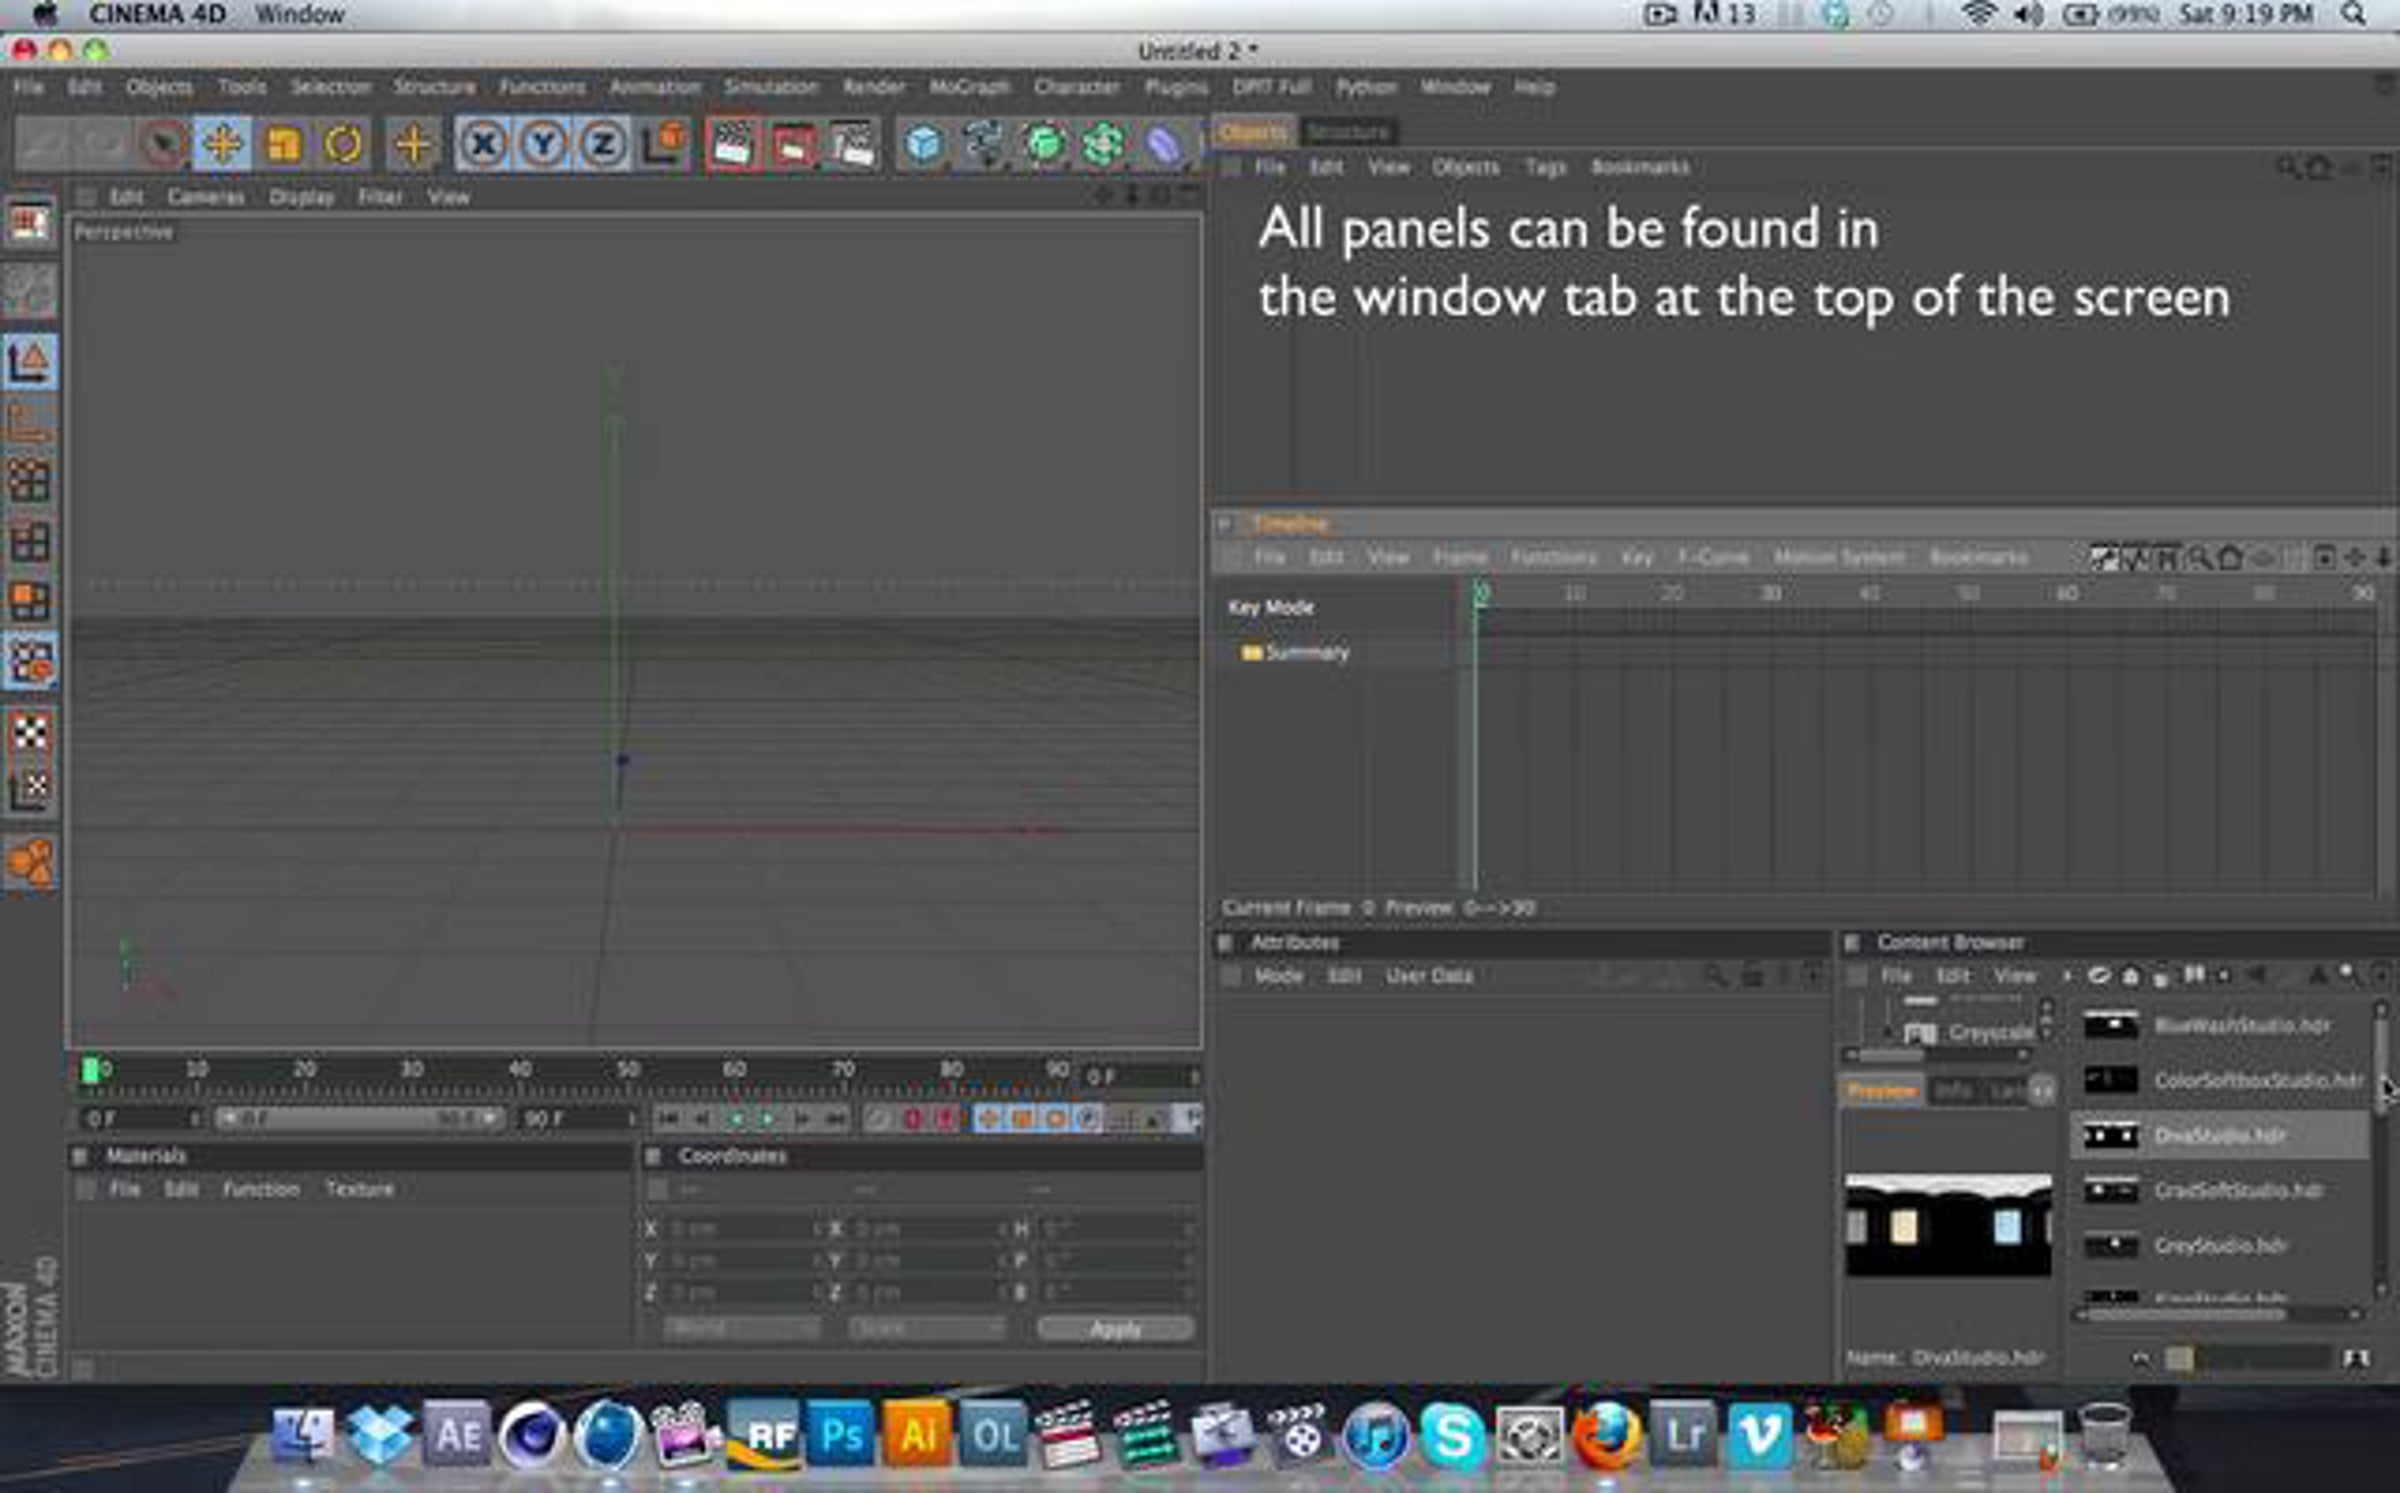The width and height of the screenshot is (2400, 1493).
Task: Click the Live Selection arrow tool
Action: [x=163, y=144]
